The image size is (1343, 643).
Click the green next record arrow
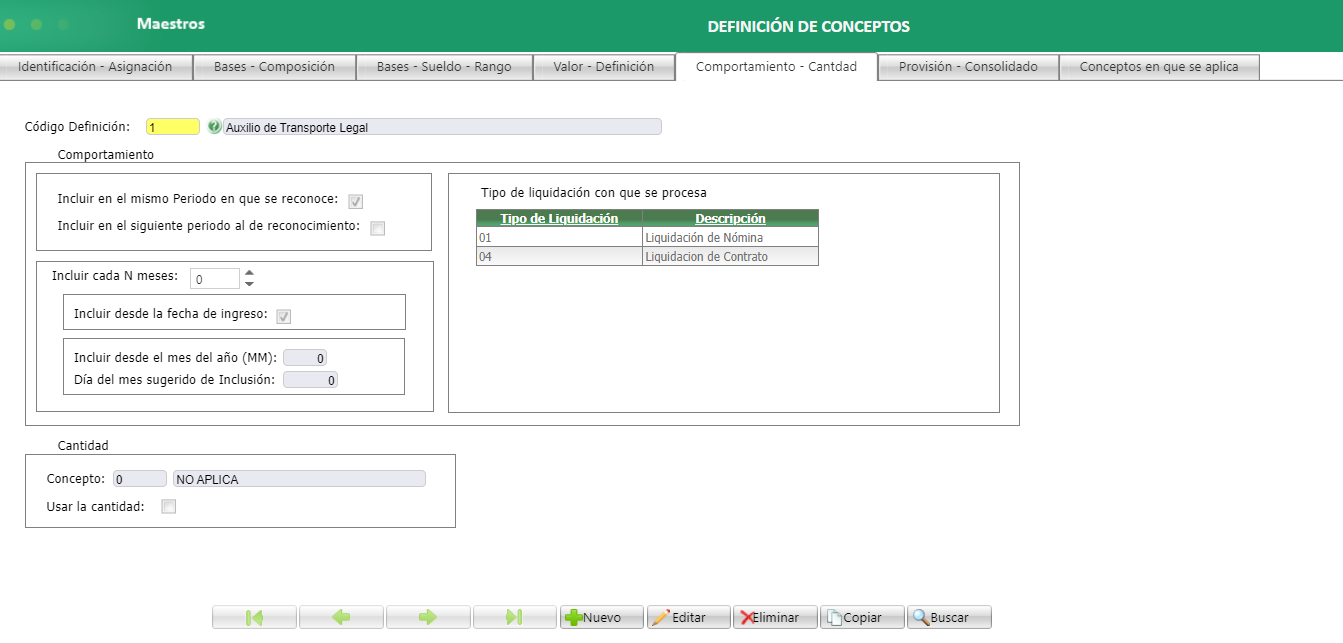click(428, 617)
